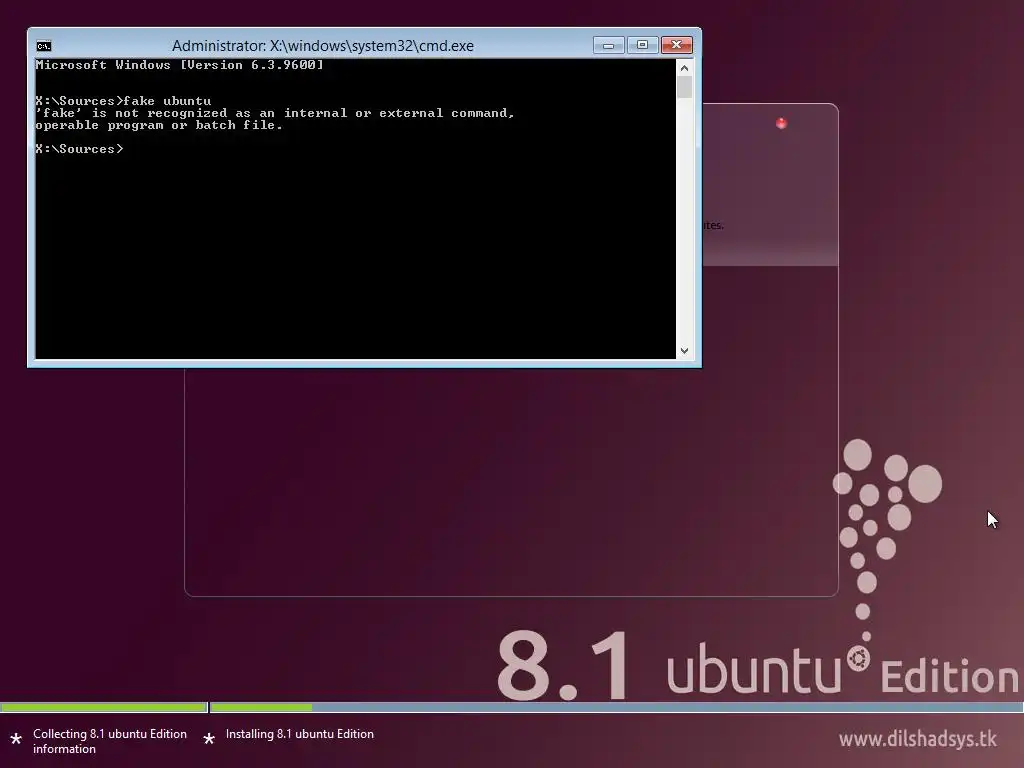
Task: Click the red dot on setup dialog
Action: pos(781,123)
